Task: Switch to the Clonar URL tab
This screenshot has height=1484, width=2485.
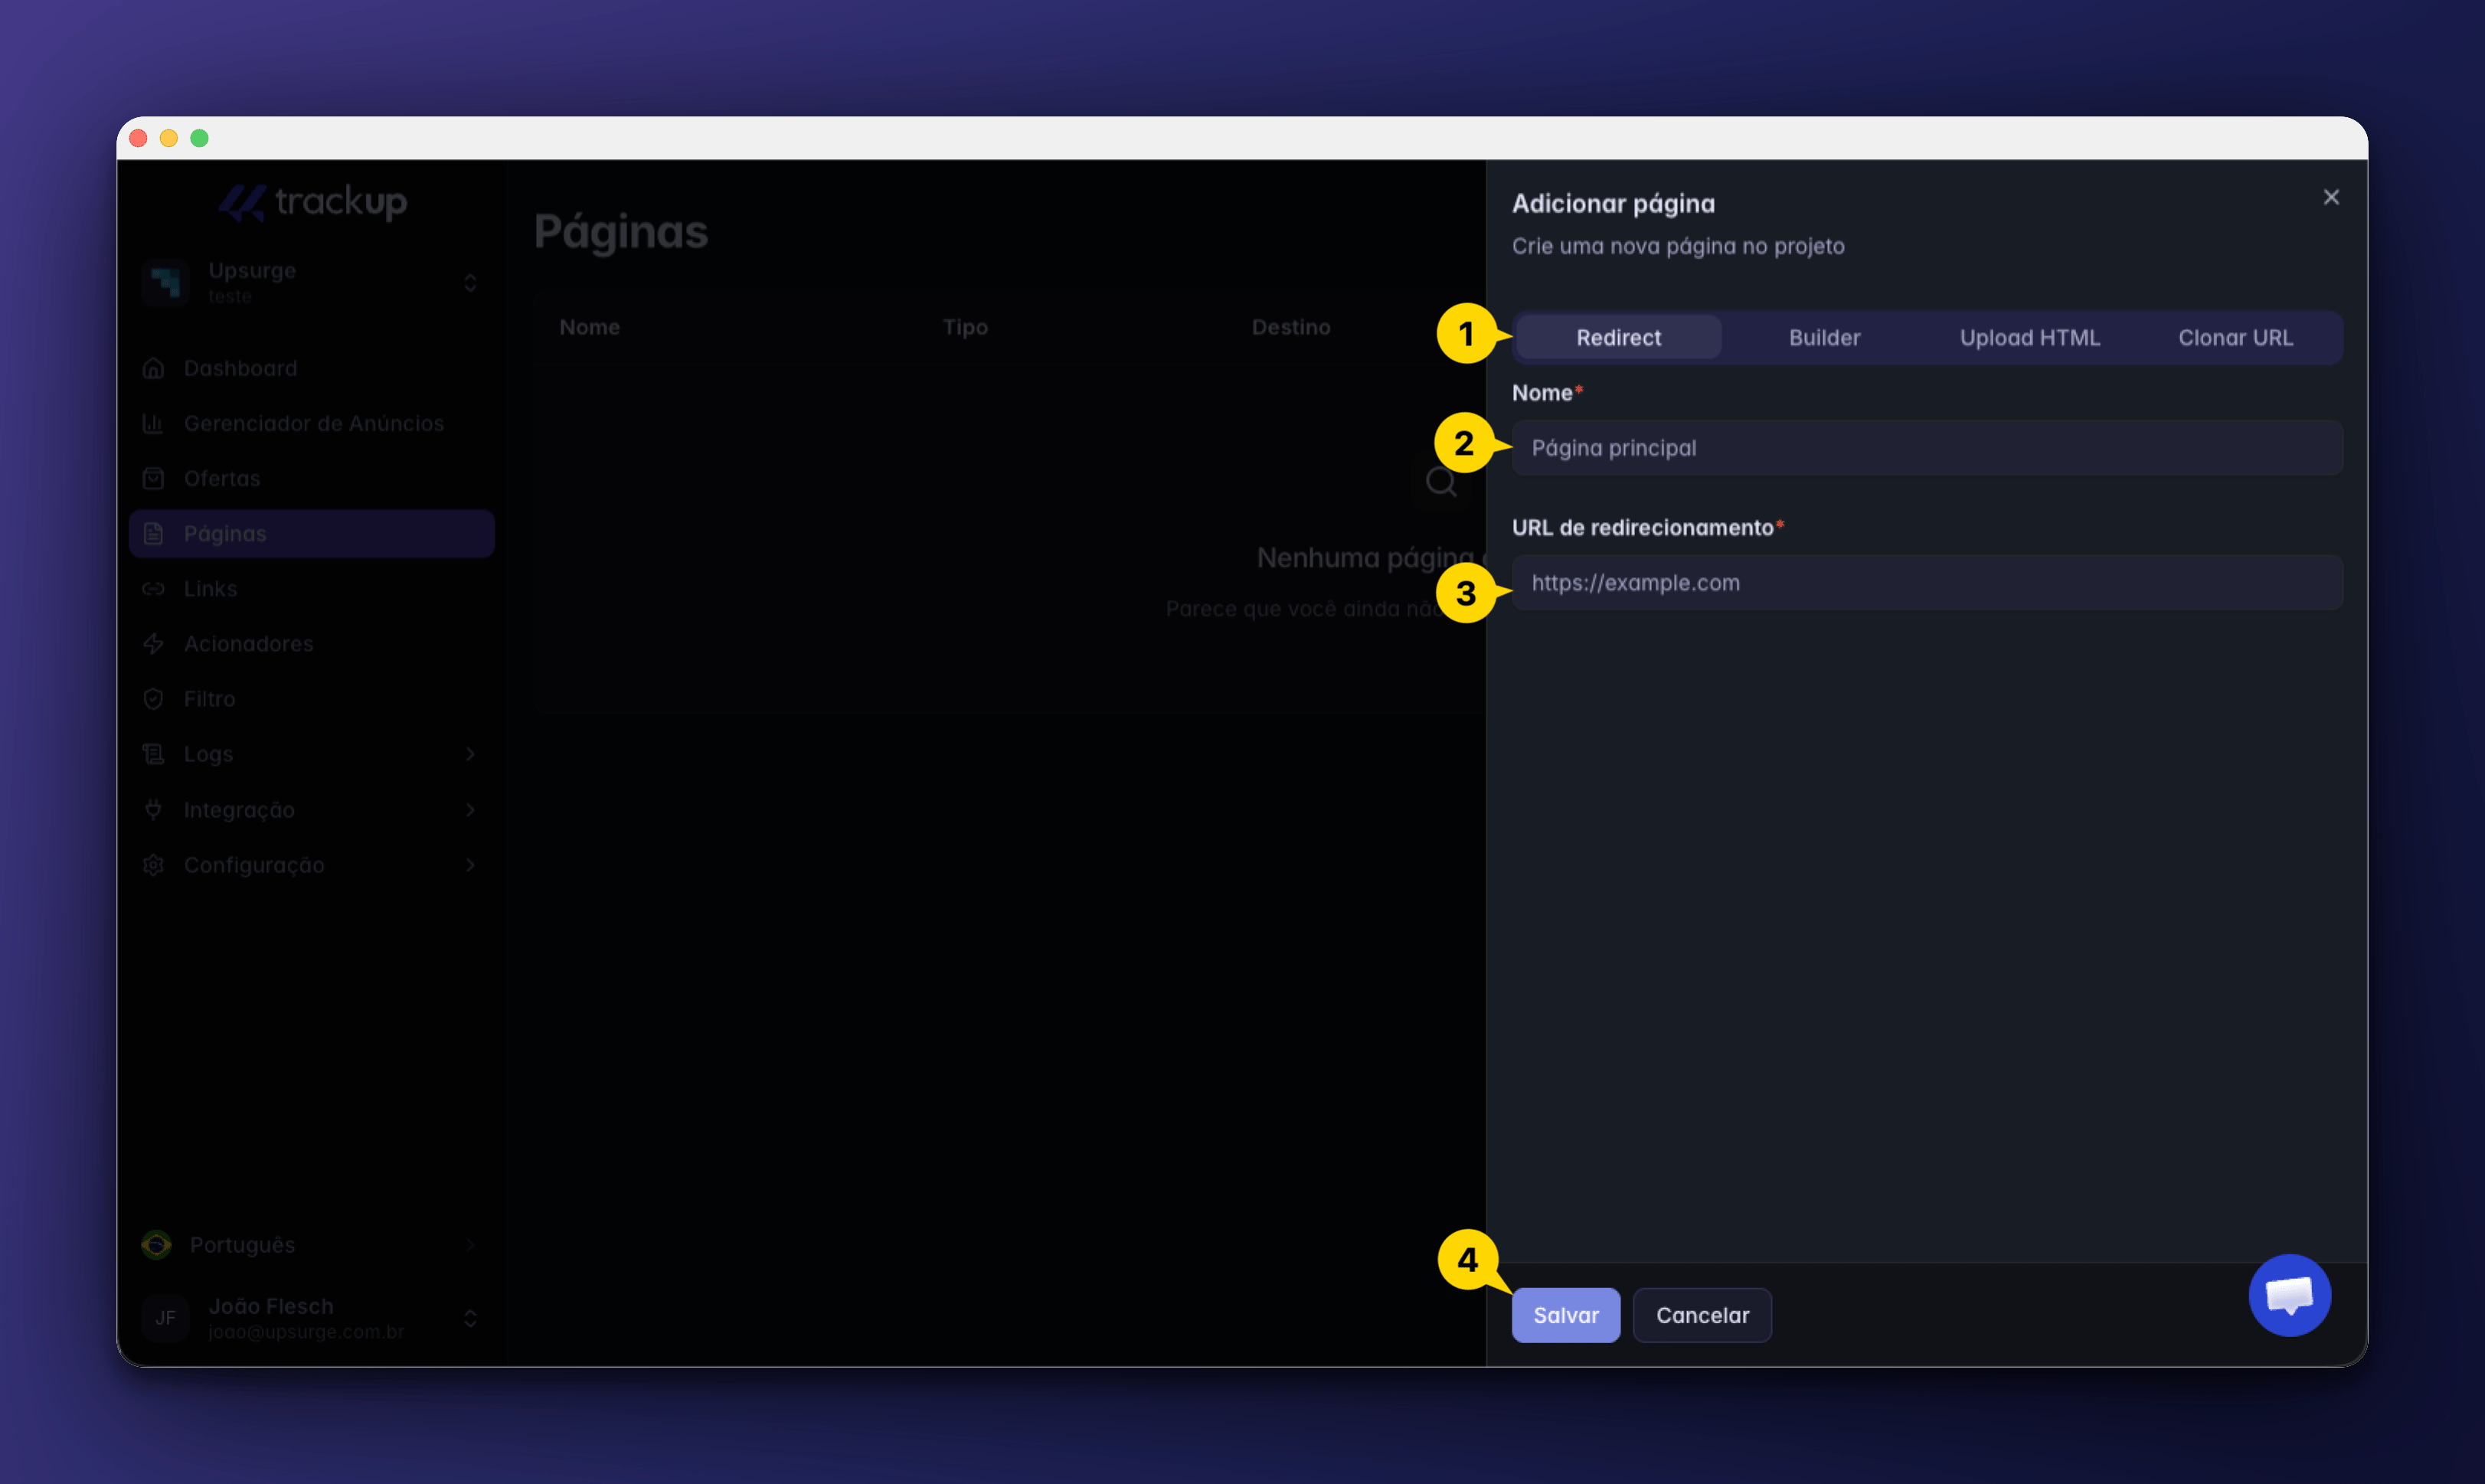Action: (2235, 337)
